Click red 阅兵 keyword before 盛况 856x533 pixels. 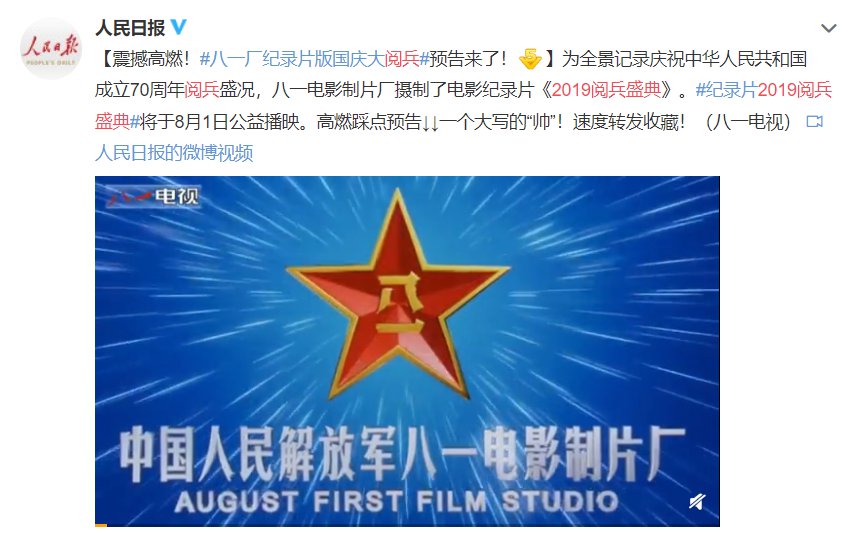point(202,90)
